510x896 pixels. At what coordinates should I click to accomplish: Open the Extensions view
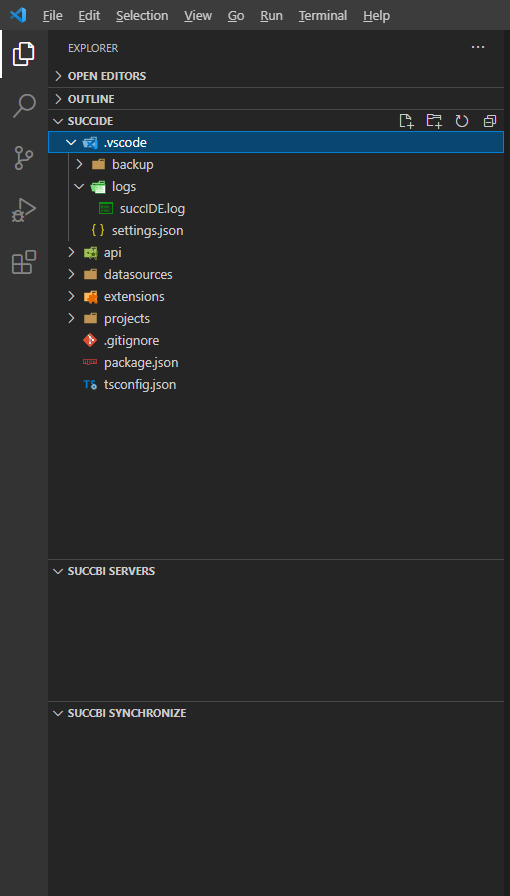pyautogui.click(x=24, y=262)
